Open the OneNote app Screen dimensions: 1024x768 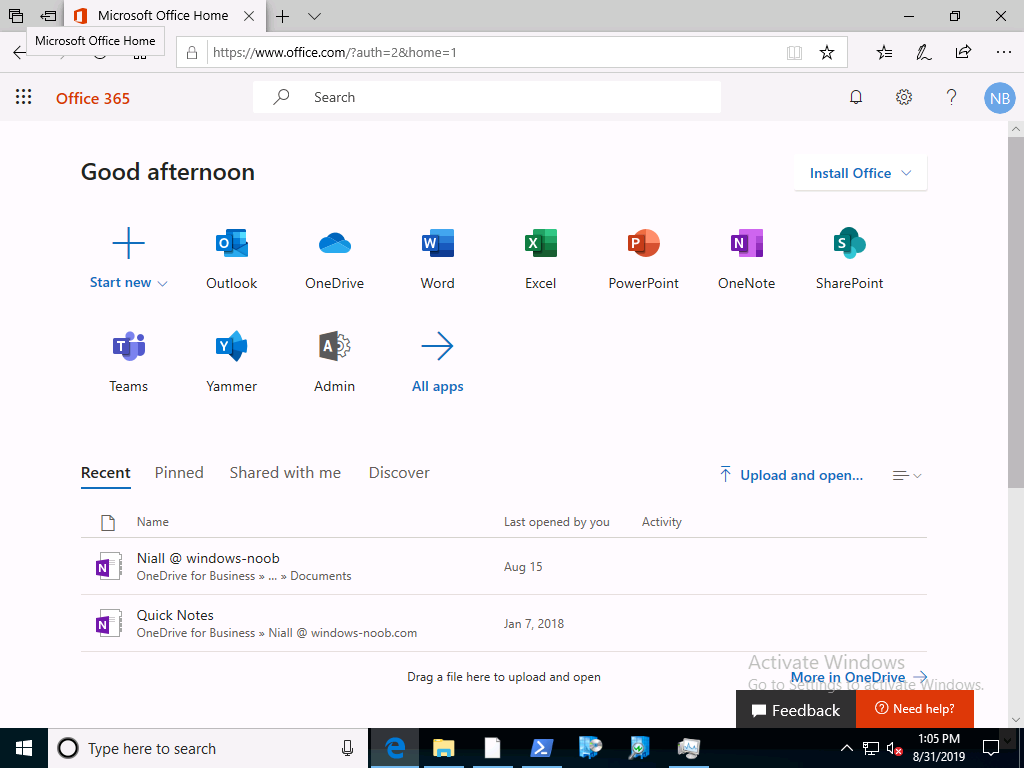(746, 259)
